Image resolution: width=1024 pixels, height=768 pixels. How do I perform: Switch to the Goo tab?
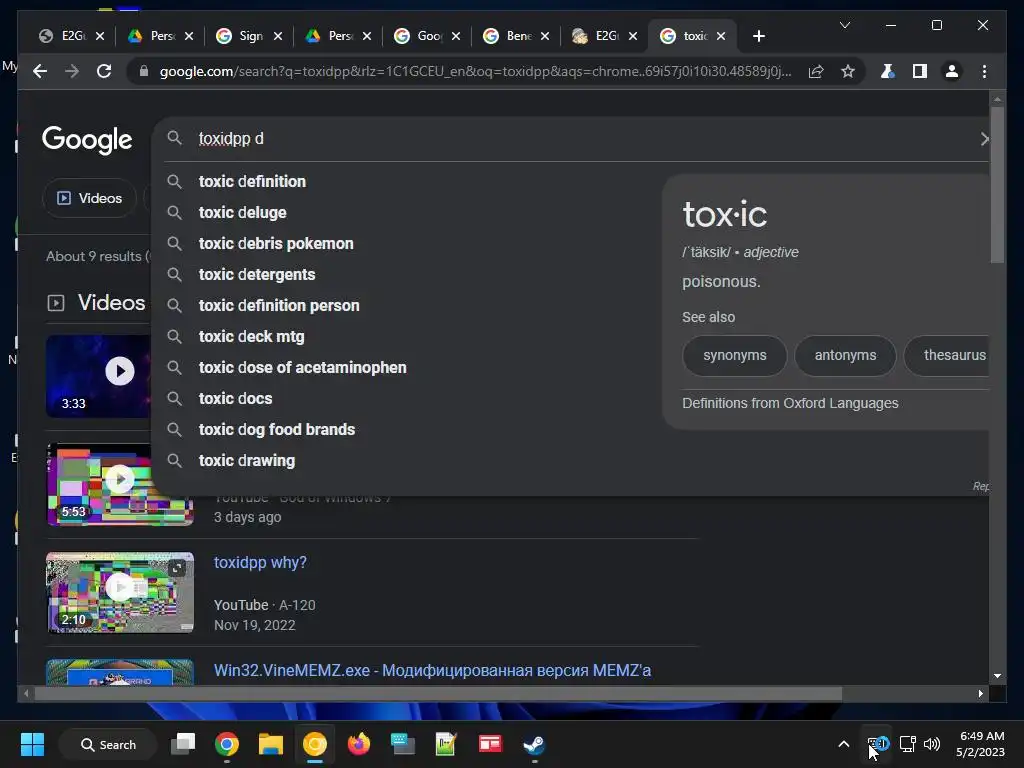coord(429,36)
